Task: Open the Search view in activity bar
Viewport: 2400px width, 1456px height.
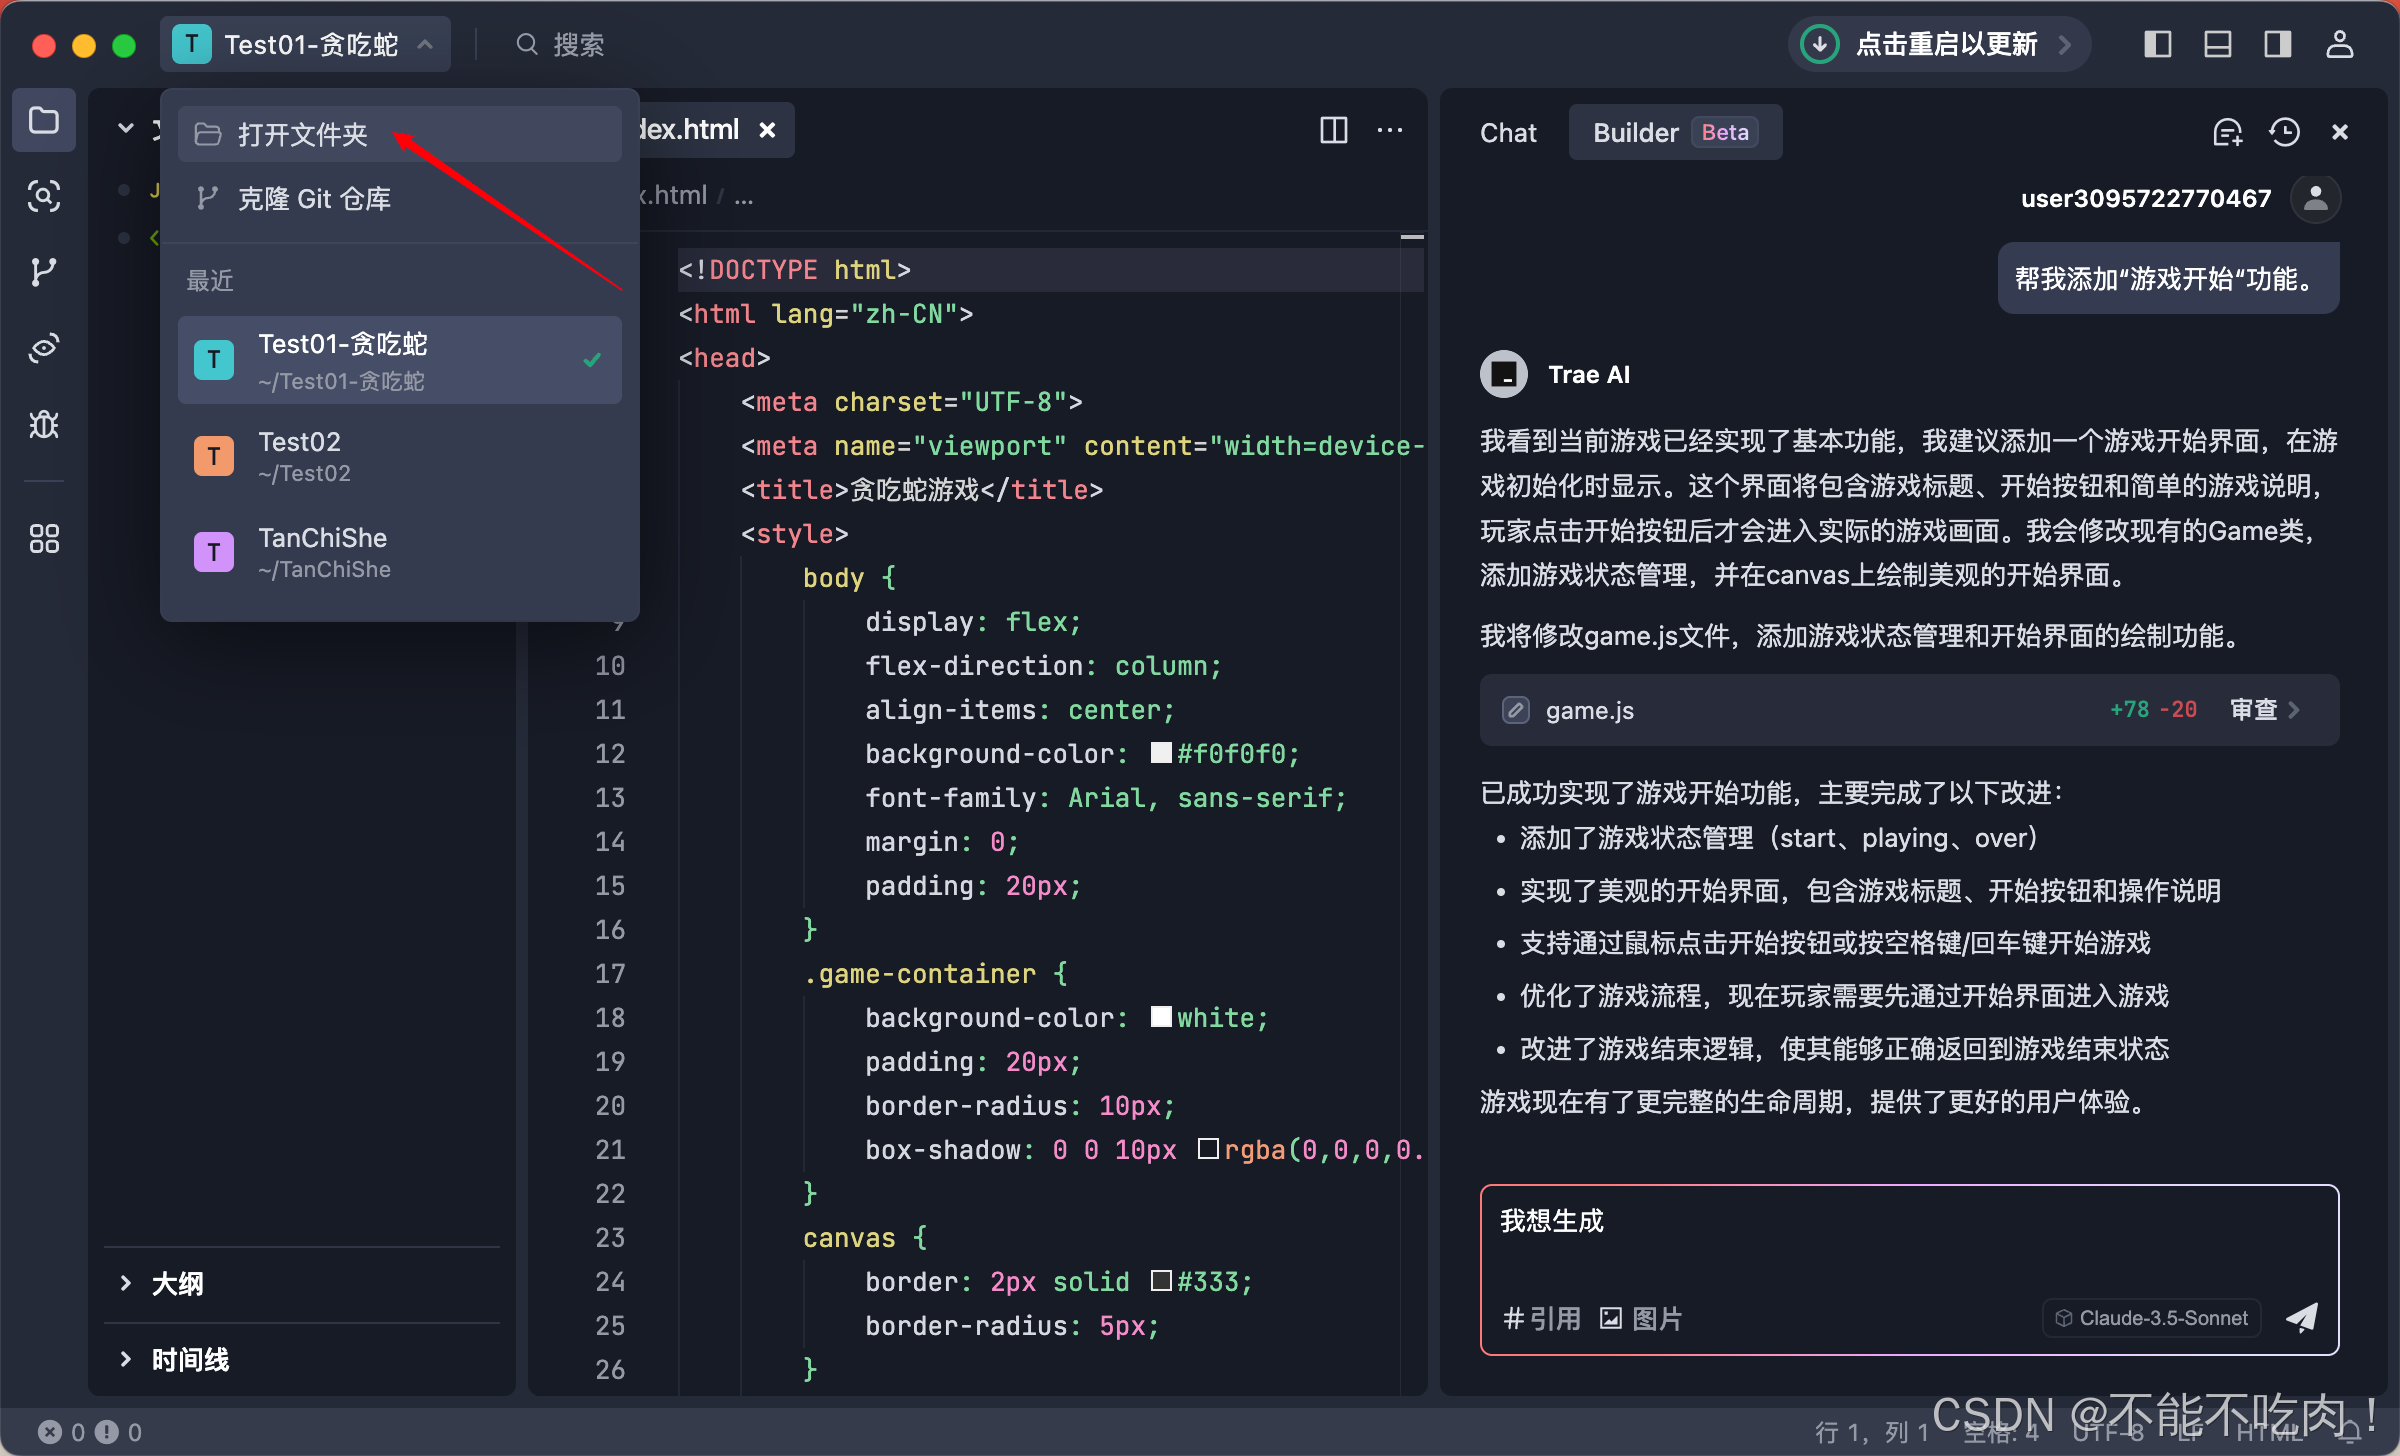Action: [44, 196]
